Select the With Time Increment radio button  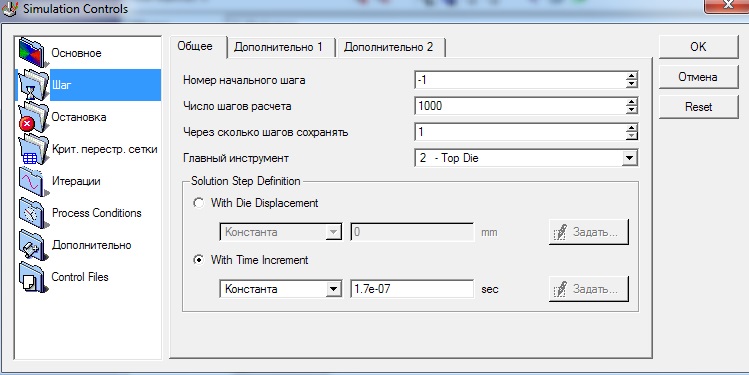coord(198,260)
